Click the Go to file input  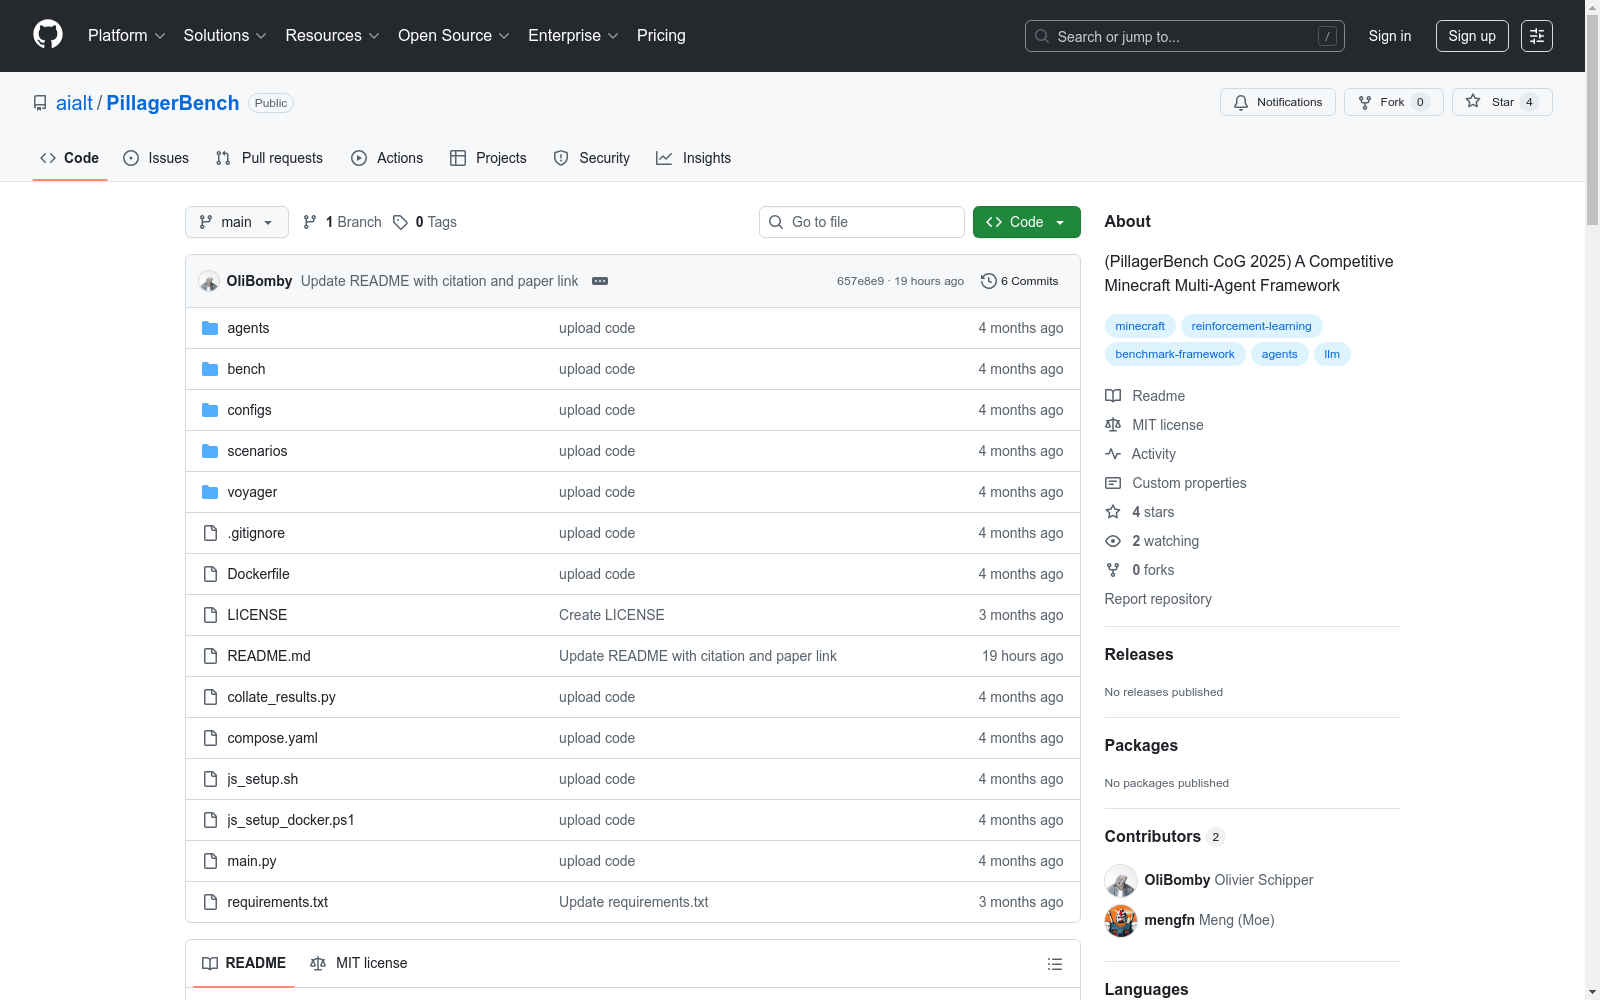pos(862,222)
